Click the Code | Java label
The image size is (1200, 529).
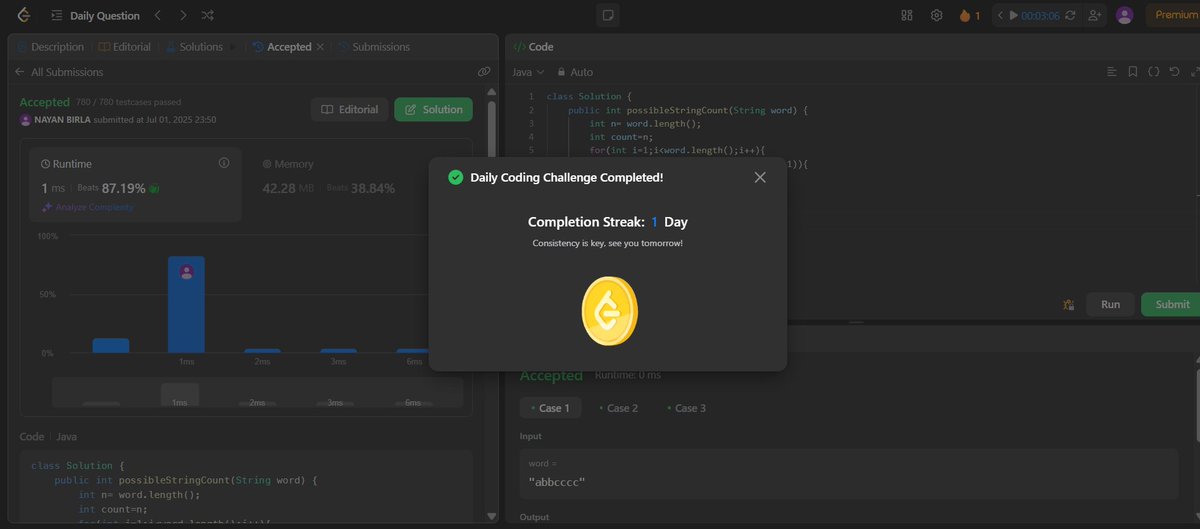tap(48, 436)
